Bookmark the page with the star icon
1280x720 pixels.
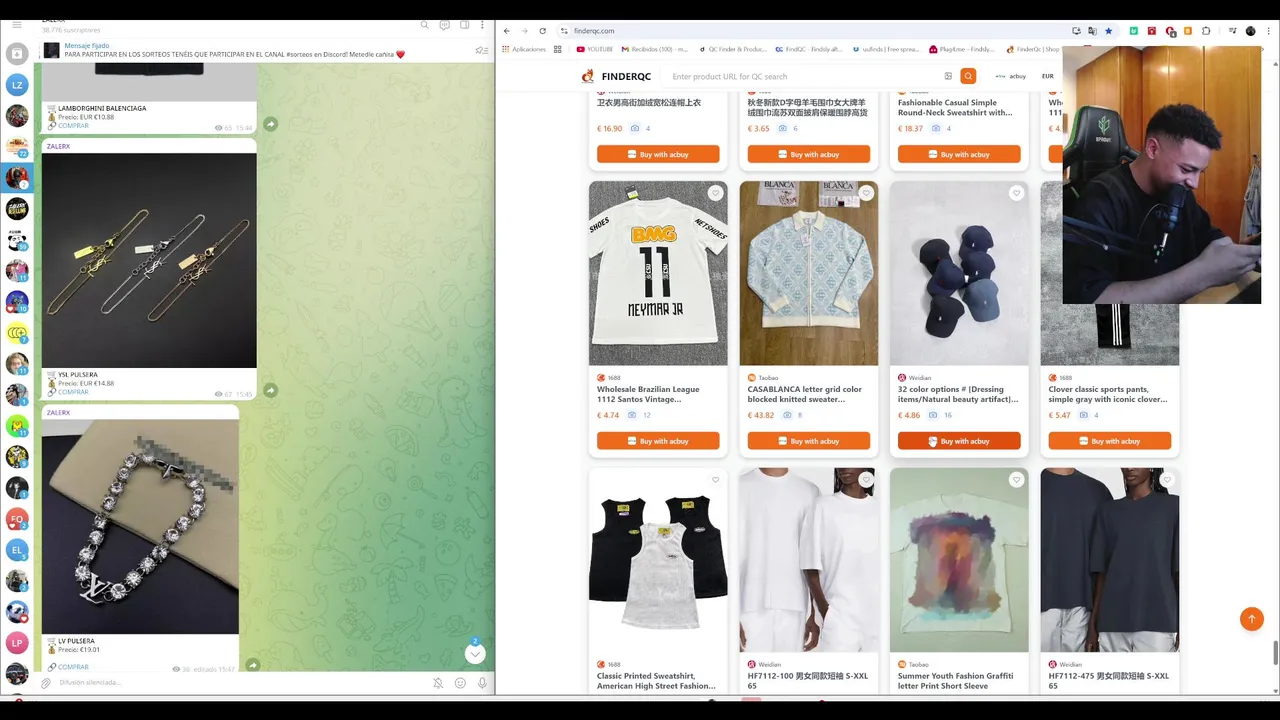(1108, 31)
